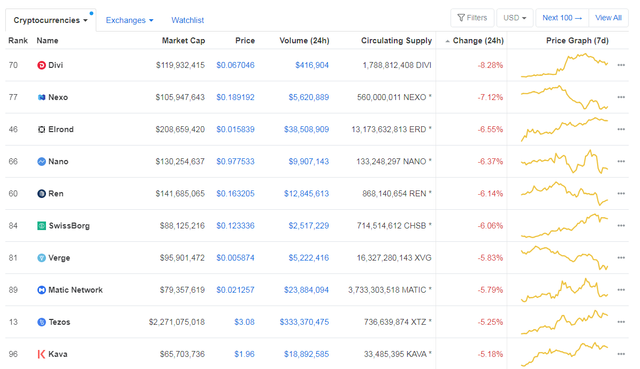The height and width of the screenshot is (369, 640).
Task: Go to the Next 100 coins
Action: click(562, 18)
